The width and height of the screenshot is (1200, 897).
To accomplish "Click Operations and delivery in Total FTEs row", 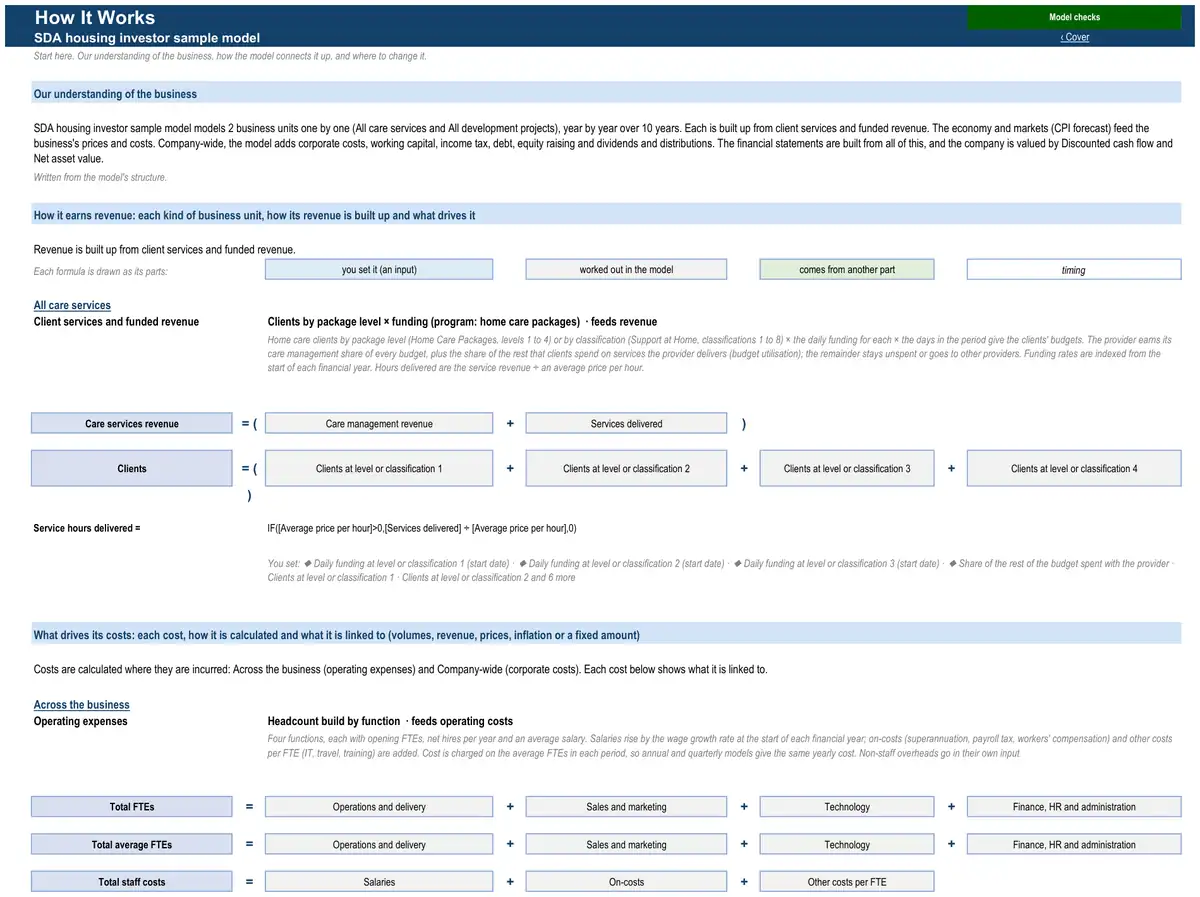I will (379, 807).
